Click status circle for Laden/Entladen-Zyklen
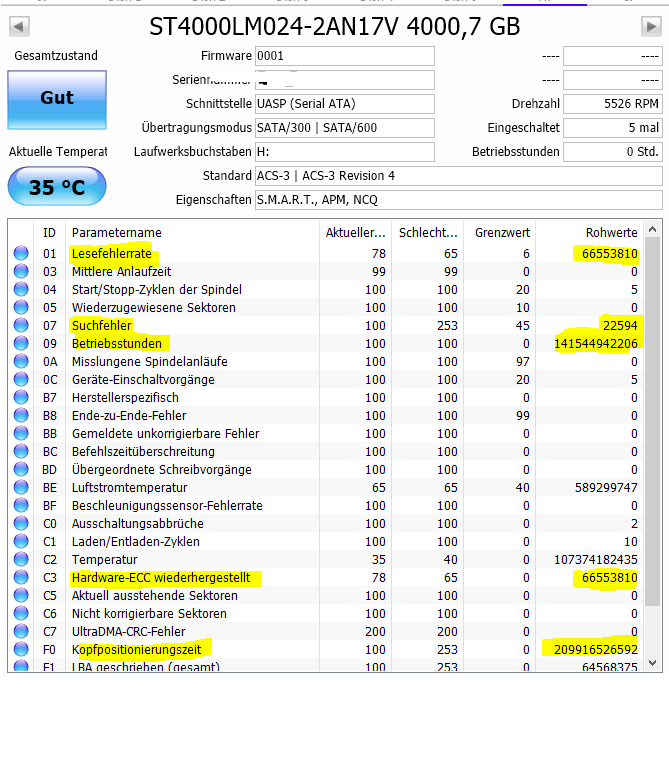 click(x=21, y=541)
